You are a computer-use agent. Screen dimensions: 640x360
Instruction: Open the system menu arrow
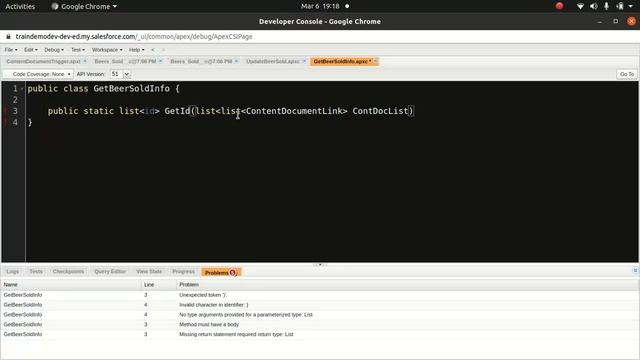pyautogui.click(x=631, y=6)
